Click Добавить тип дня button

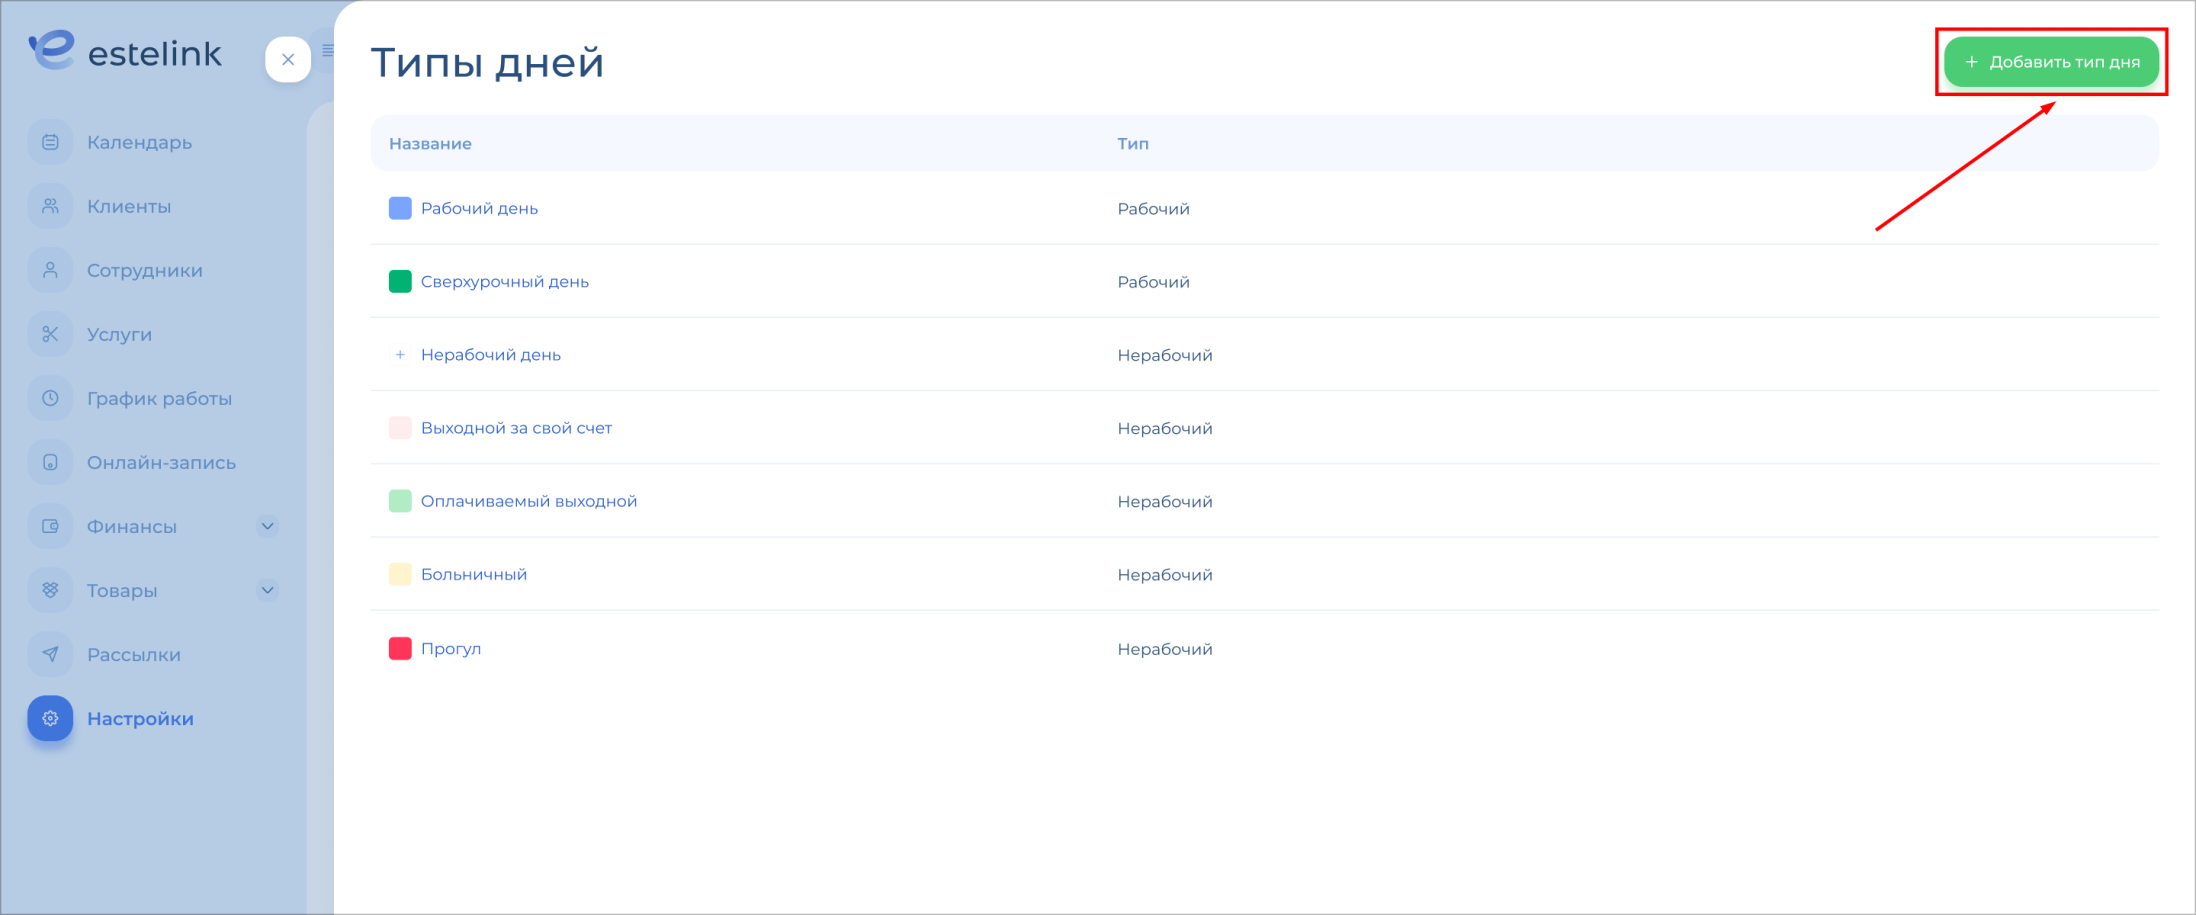[2051, 62]
